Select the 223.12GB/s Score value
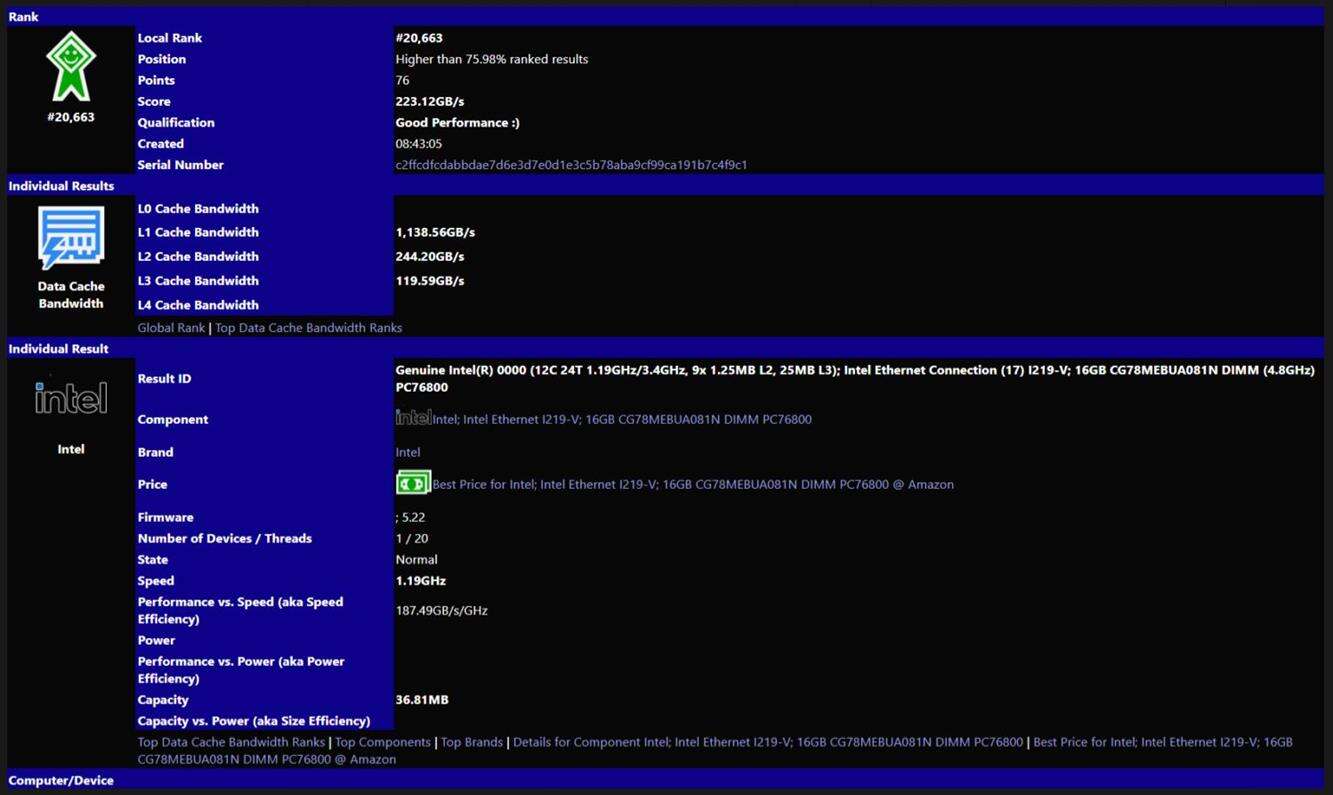 430,102
